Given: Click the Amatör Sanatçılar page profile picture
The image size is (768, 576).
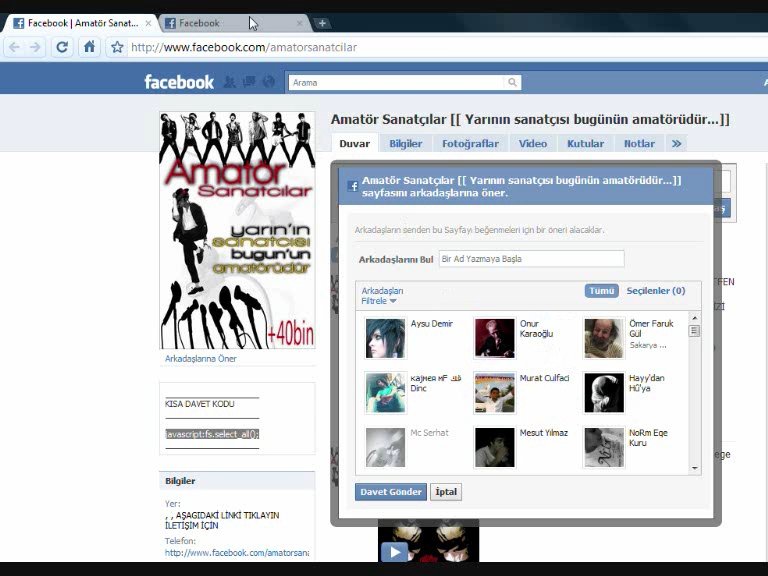Looking at the screenshot, I should coord(238,230).
